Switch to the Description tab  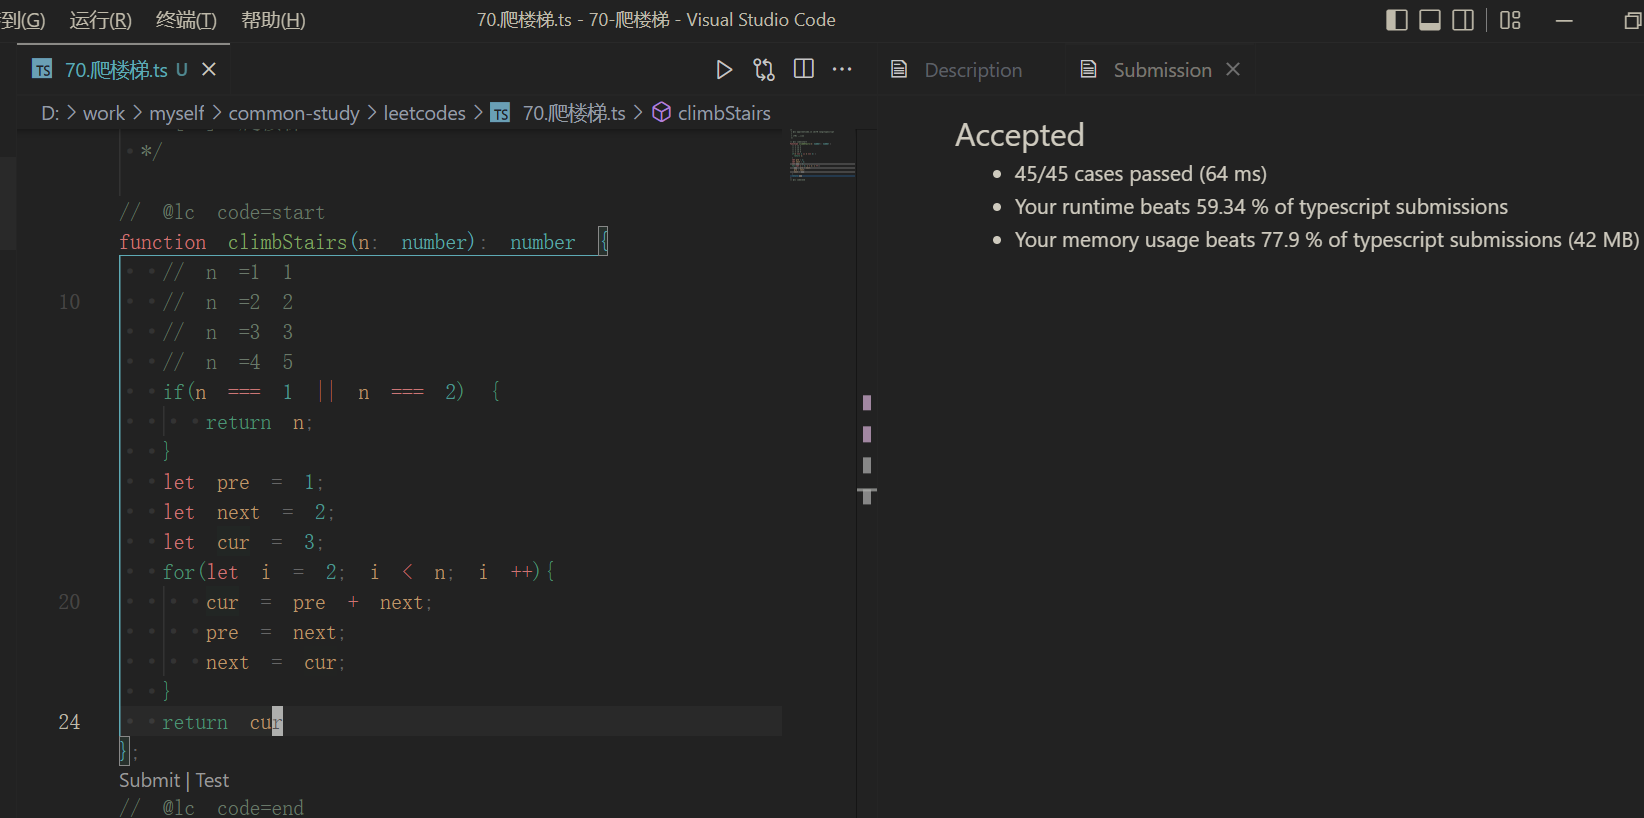972,70
